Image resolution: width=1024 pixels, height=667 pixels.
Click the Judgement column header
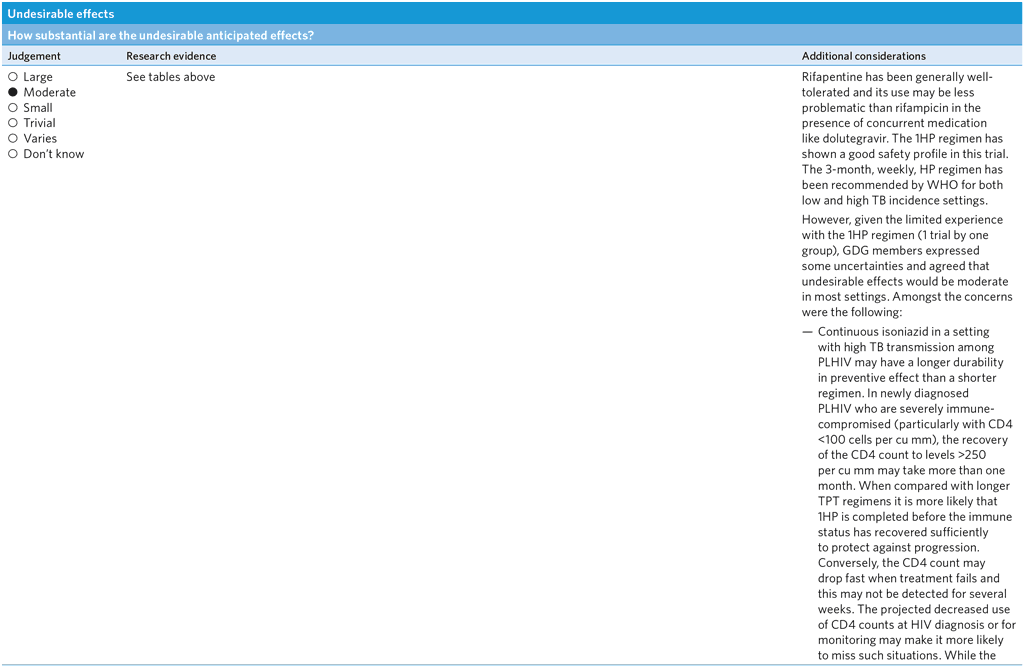[34, 56]
